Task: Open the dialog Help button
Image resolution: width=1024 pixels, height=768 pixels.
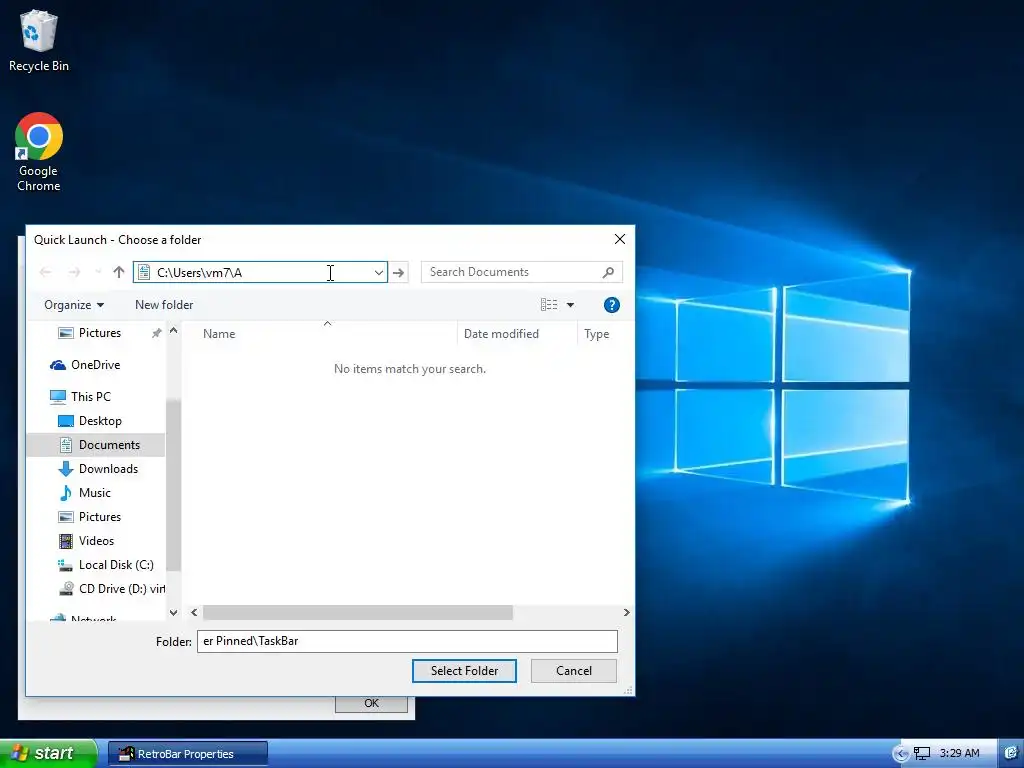Action: click(611, 305)
